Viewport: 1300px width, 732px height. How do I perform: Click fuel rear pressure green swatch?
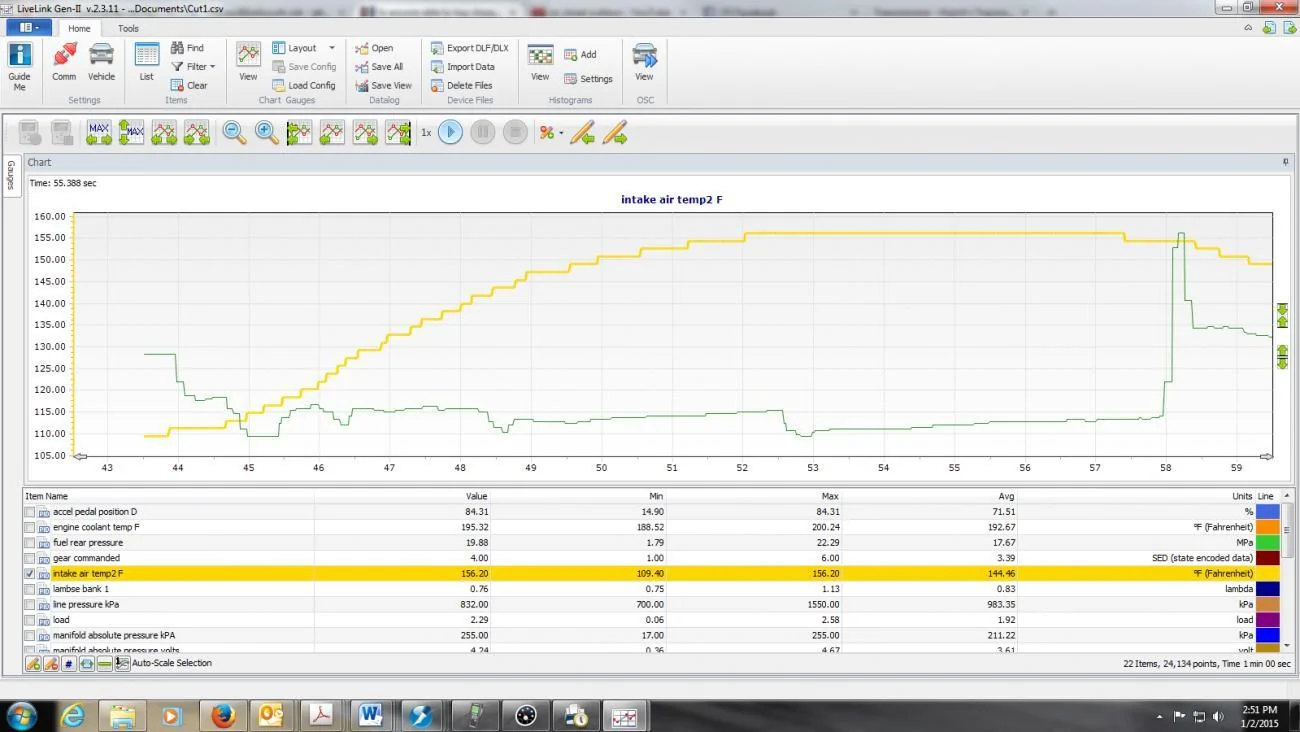pyautogui.click(x=1267, y=543)
